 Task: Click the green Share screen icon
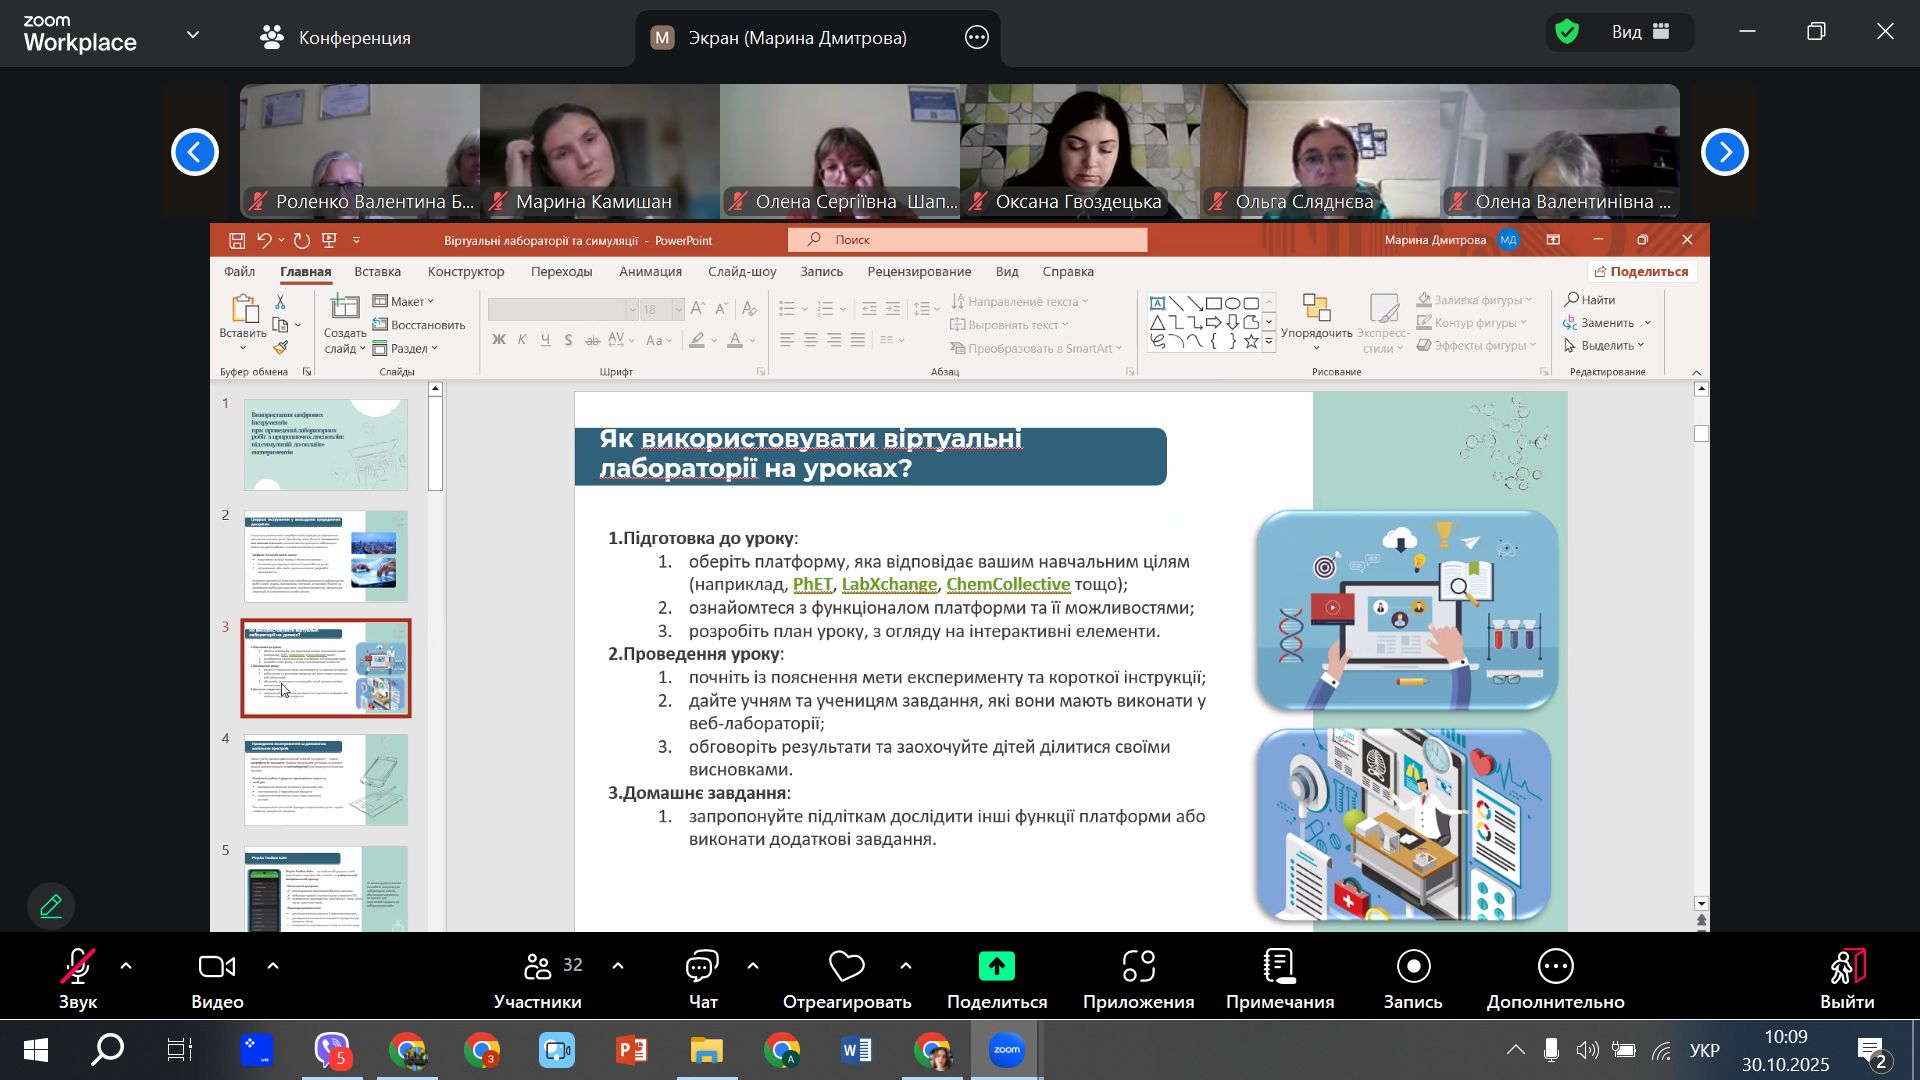click(996, 967)
